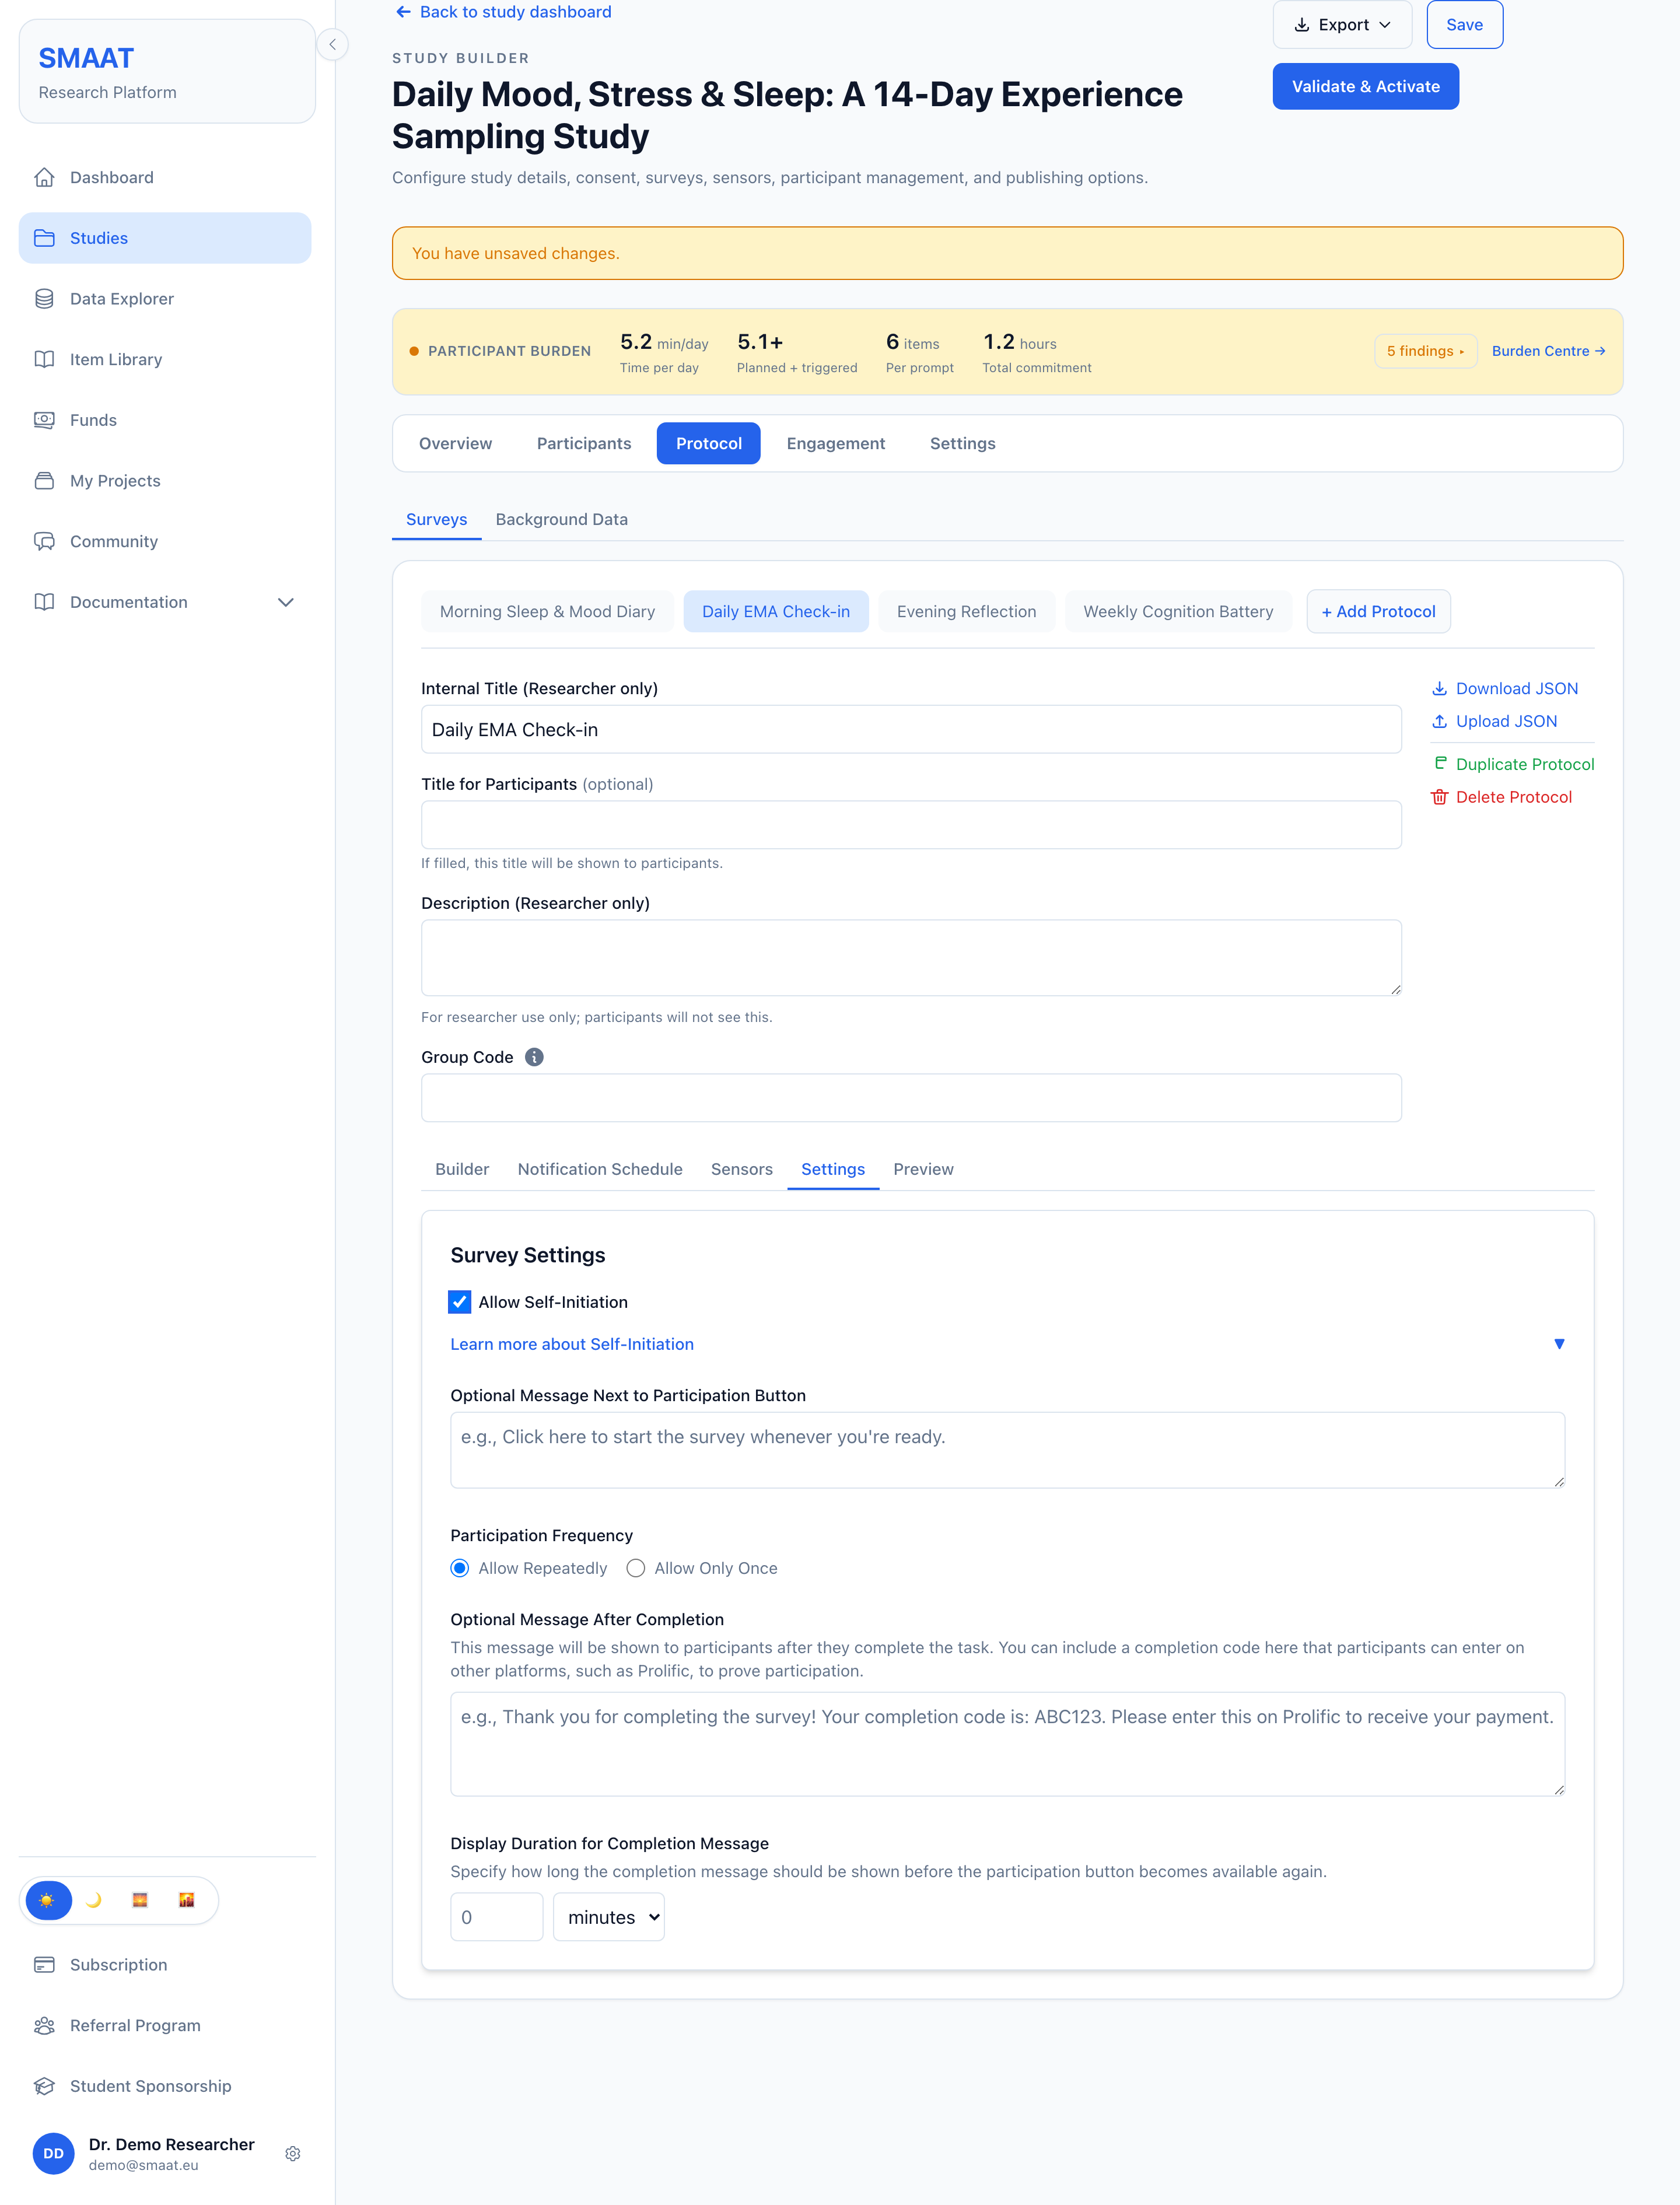Open the Export dropdown
This screenshot has width=1680, height=2205.
click(1342, 25)
